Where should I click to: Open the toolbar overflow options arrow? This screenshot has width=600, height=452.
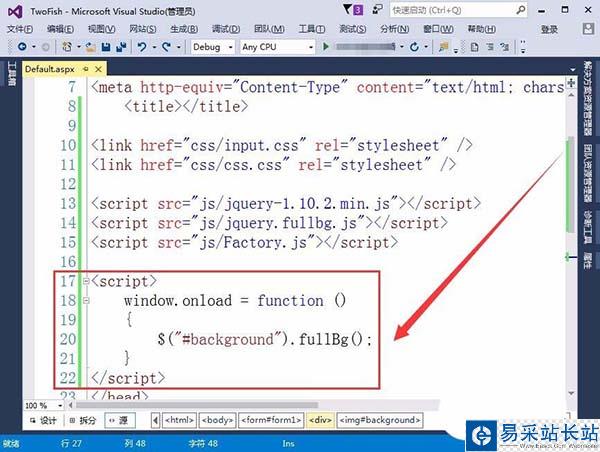point(523,47)
